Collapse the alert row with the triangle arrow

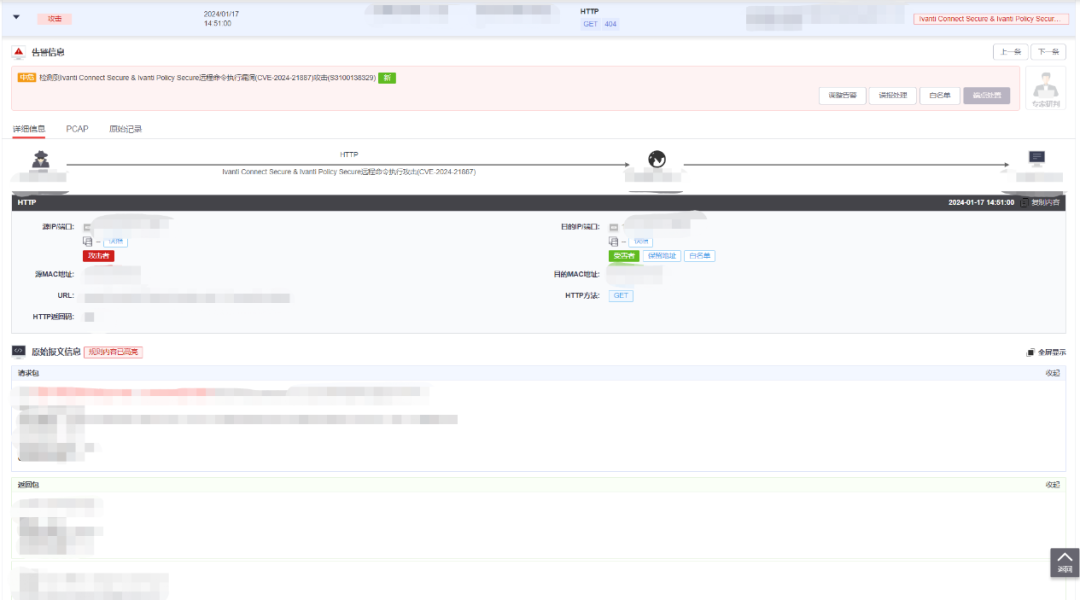tap(17, 17)
